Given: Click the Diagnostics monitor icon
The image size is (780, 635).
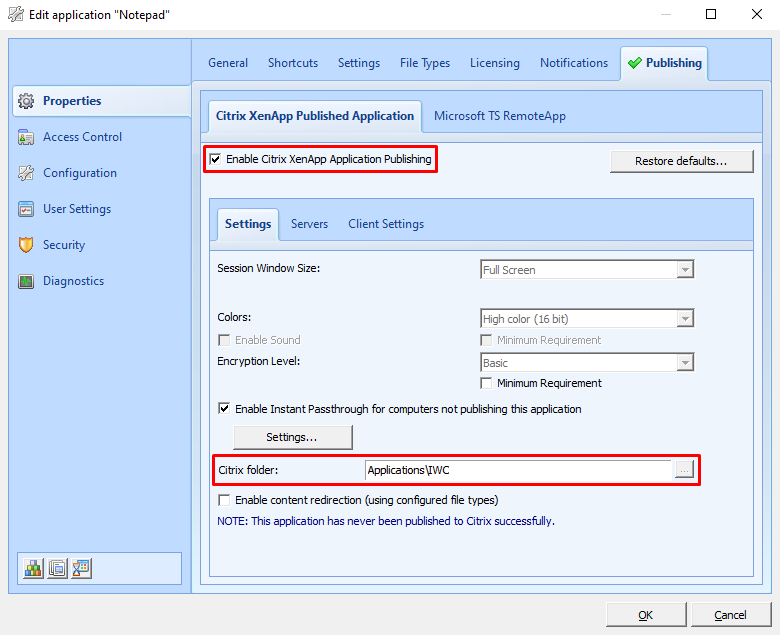Looking at the screenshot, I should click(26, 281).
